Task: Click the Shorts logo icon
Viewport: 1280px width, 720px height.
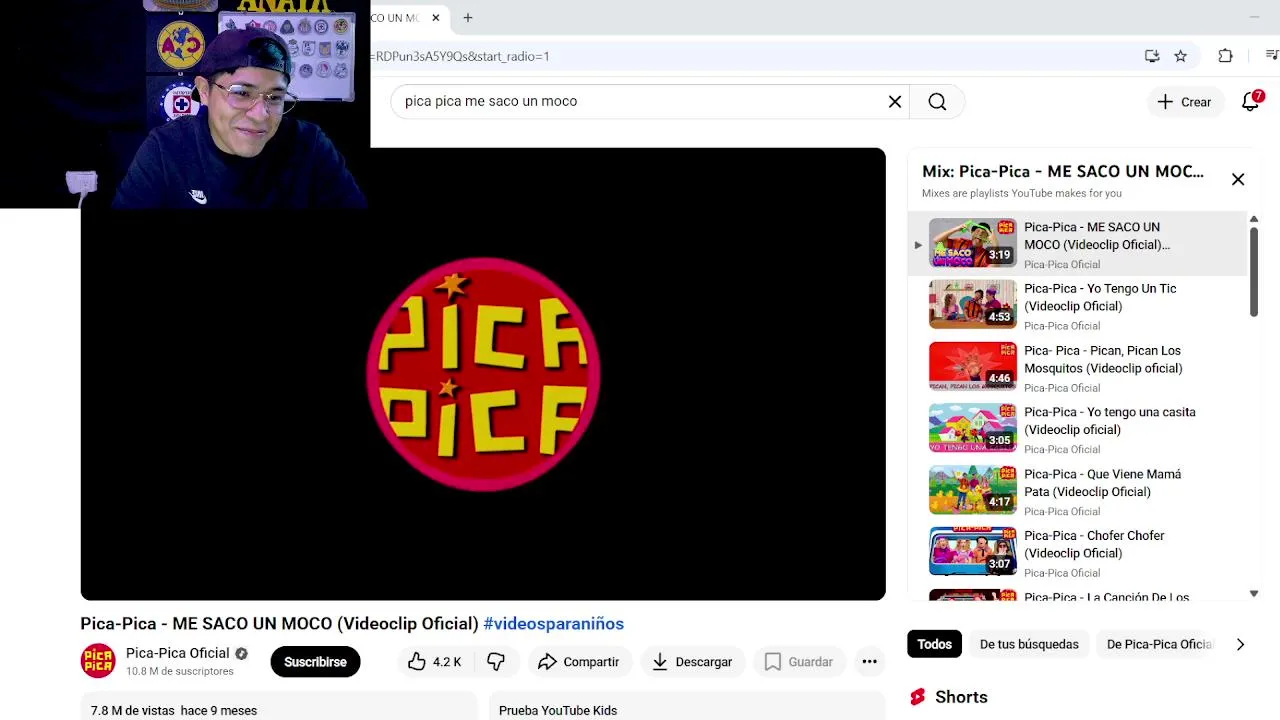Action: [x=917, y=697]
